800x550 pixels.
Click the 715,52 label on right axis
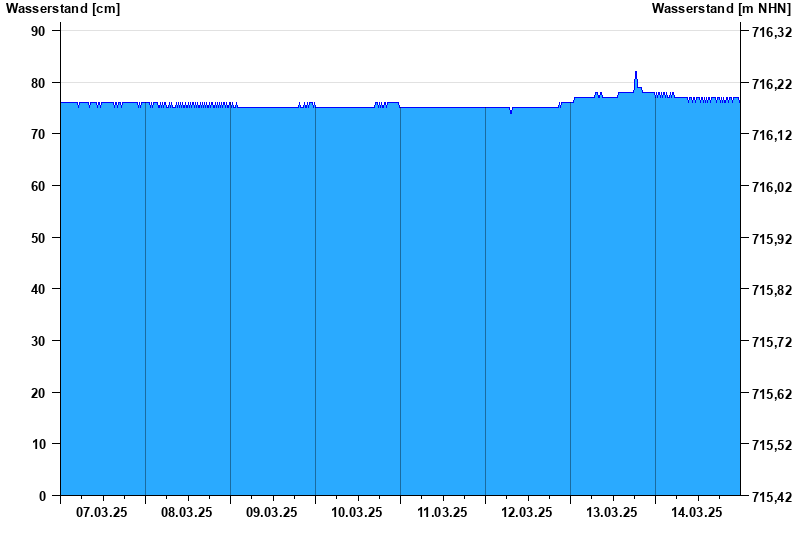coord(772,445)
